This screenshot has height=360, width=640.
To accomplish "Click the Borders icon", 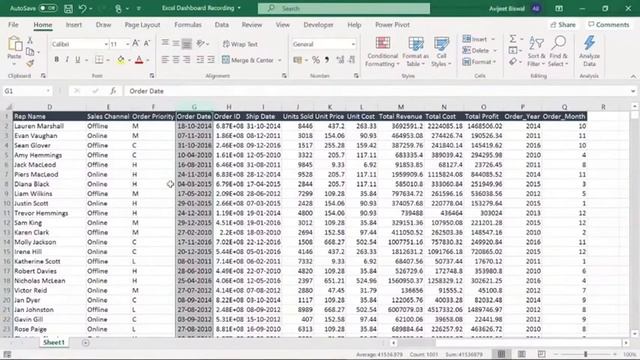I will [99, 60].
